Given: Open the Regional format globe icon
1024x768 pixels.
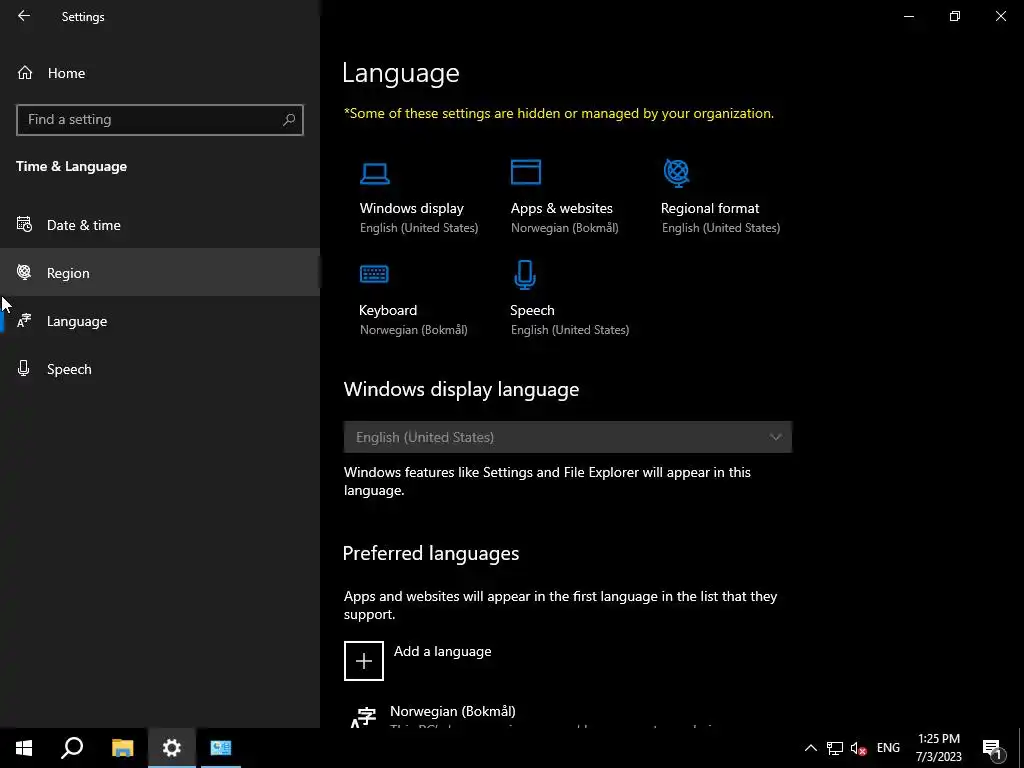Looking at the screenshot, I should (x=677, y=172).
